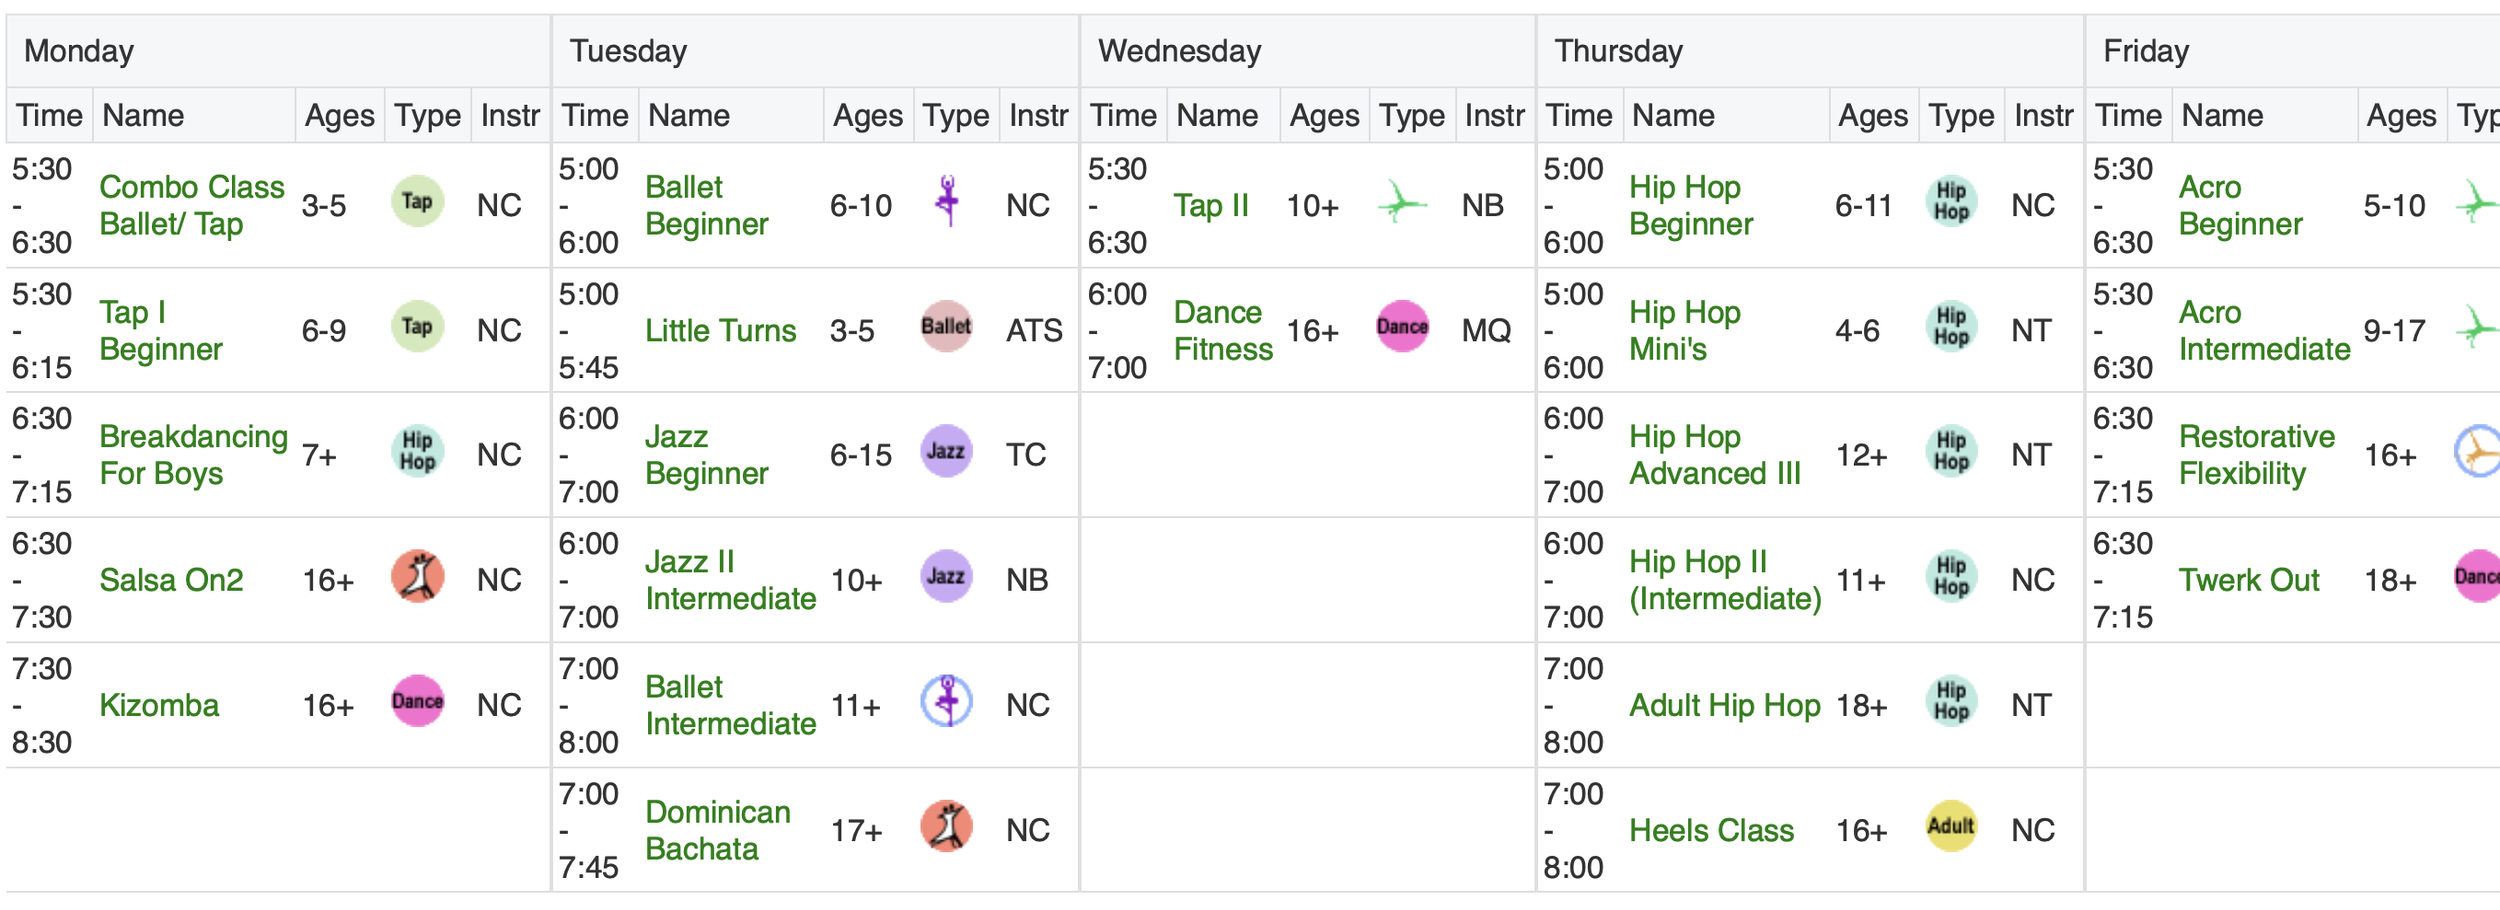Open the Combo Class Ballet/ Tap link
The width and height of the screenshot is (2500, 910).
[191, 205]
